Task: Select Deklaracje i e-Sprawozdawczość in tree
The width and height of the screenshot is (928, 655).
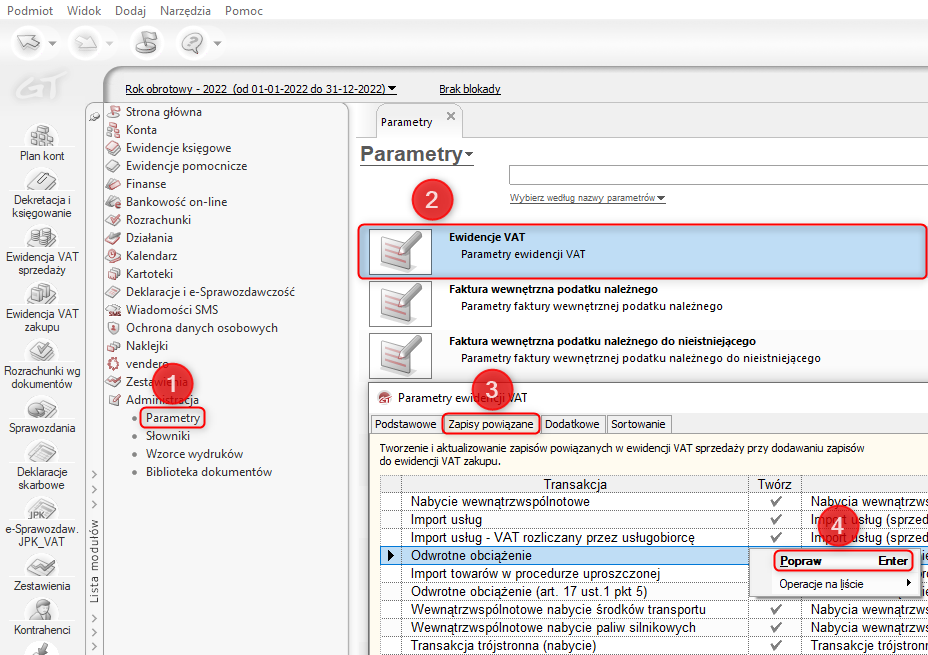Action: coord(210,292)
